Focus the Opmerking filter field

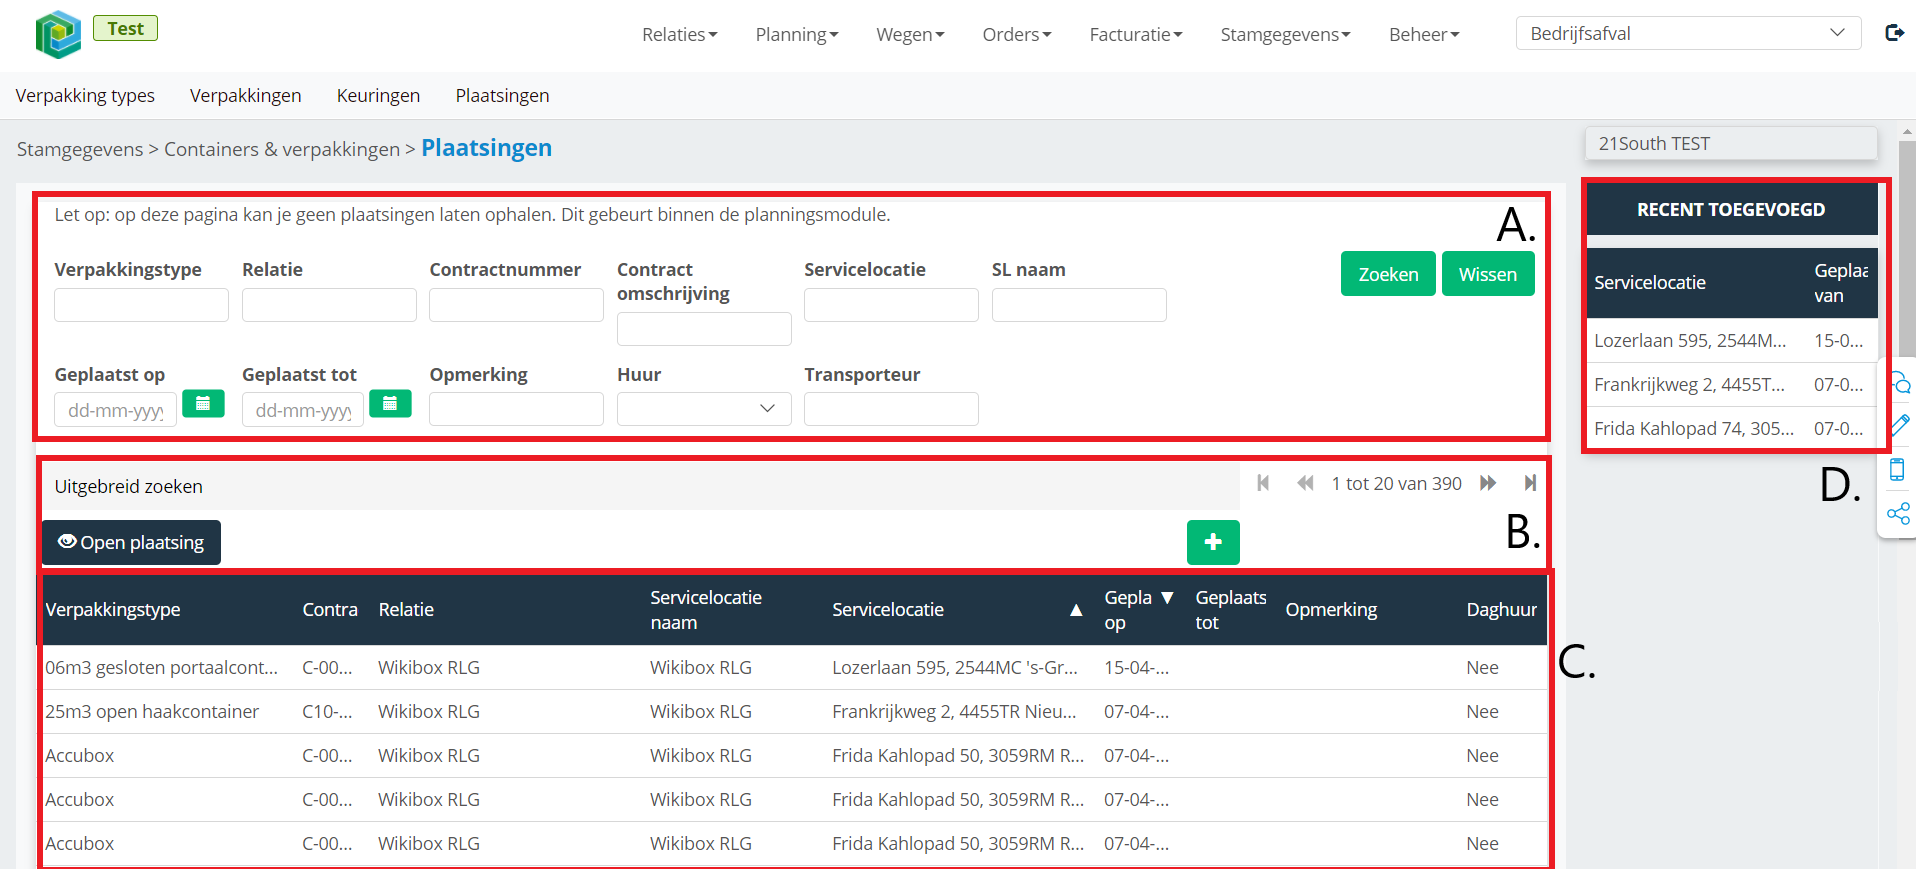(x=516, y=409)
